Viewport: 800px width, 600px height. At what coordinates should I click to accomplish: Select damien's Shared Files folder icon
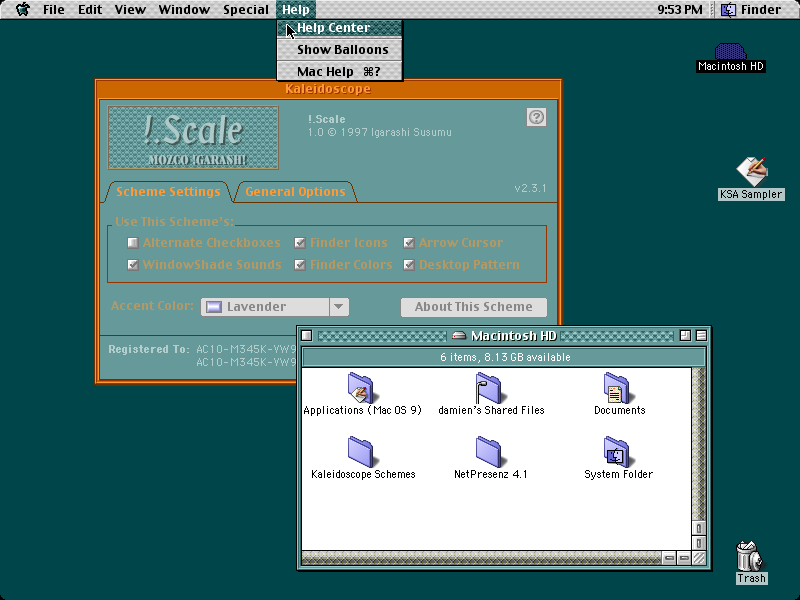(488, 388)
